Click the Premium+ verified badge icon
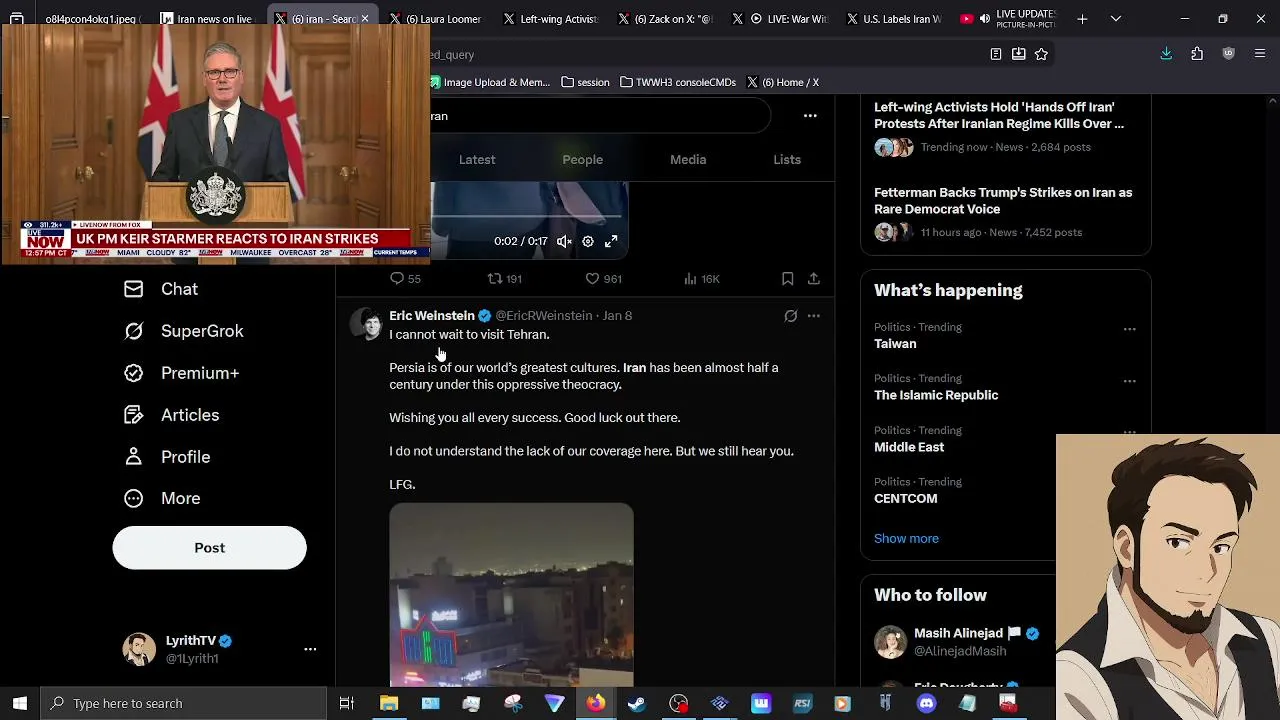The height and width of the screenshot is (720, 1280). point(133,373)
